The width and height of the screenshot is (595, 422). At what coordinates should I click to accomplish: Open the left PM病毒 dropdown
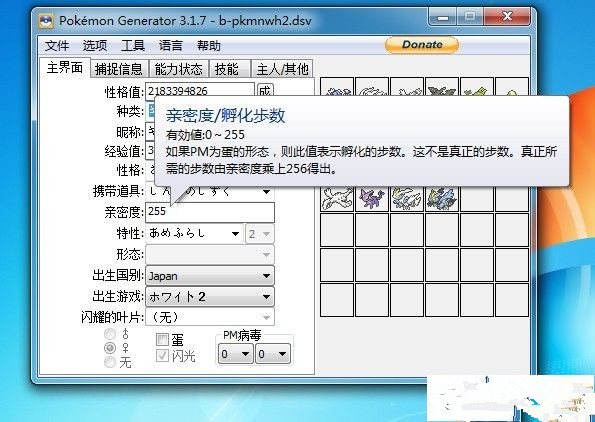[235, 354]
